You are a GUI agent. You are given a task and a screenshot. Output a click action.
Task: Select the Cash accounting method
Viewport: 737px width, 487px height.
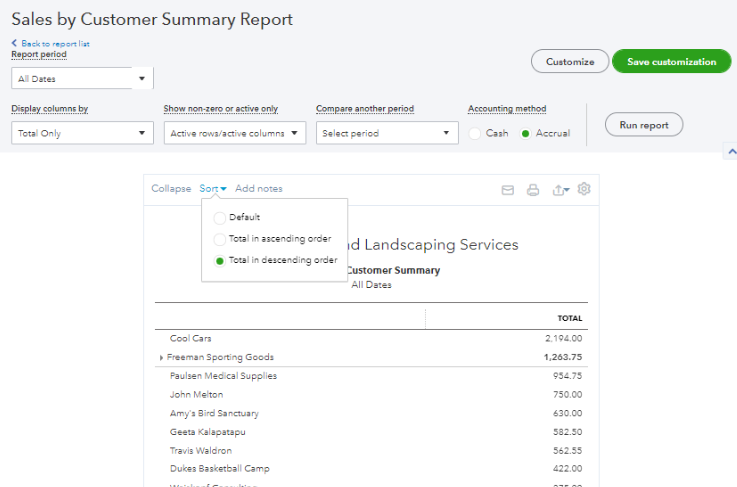pyautogui.click(x=474, y=133)
